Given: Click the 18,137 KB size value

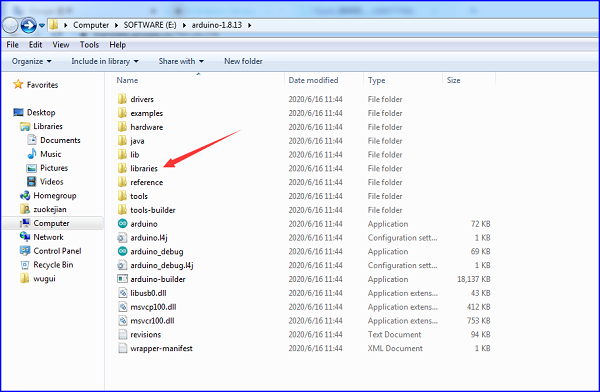Looking at the screenshot, I should [x=474, y=279].
